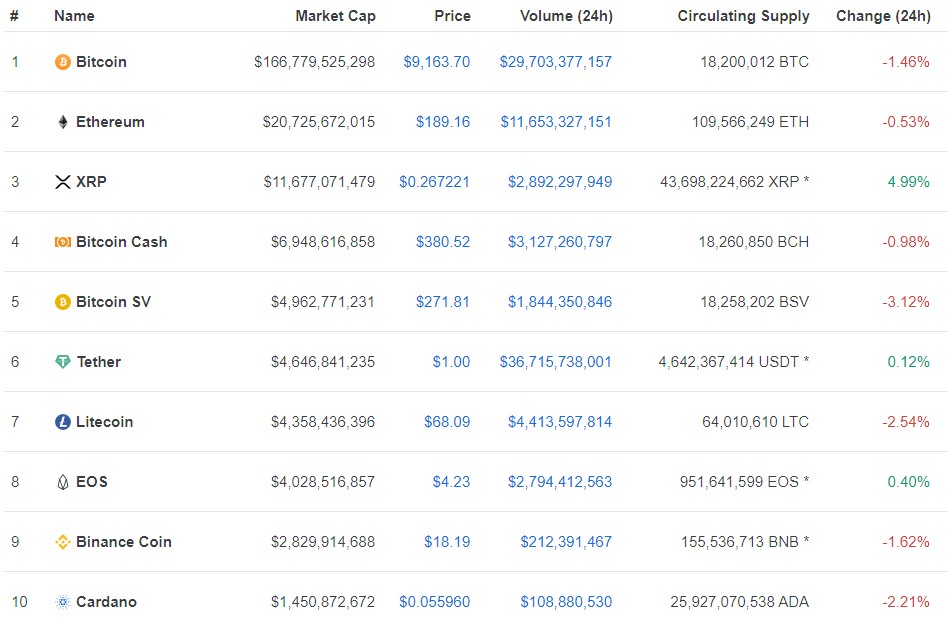Select Bitcoin change value -1.46%
The width and height of the screenshot is (948, 631).
906,62
